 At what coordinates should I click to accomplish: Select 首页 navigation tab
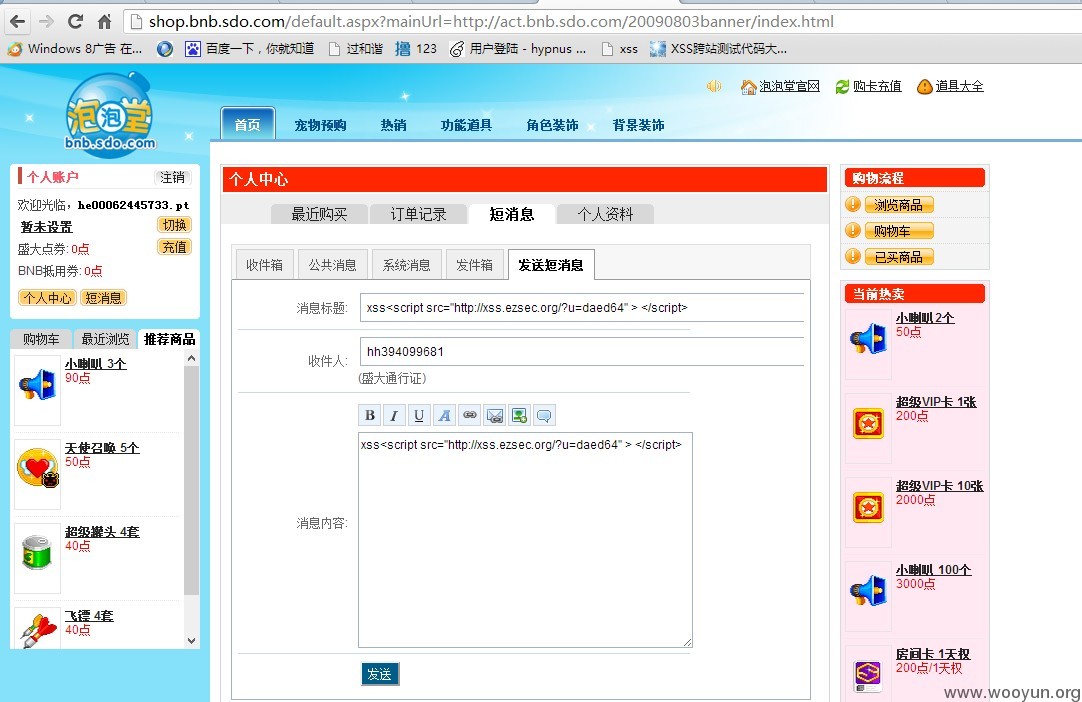248,124
